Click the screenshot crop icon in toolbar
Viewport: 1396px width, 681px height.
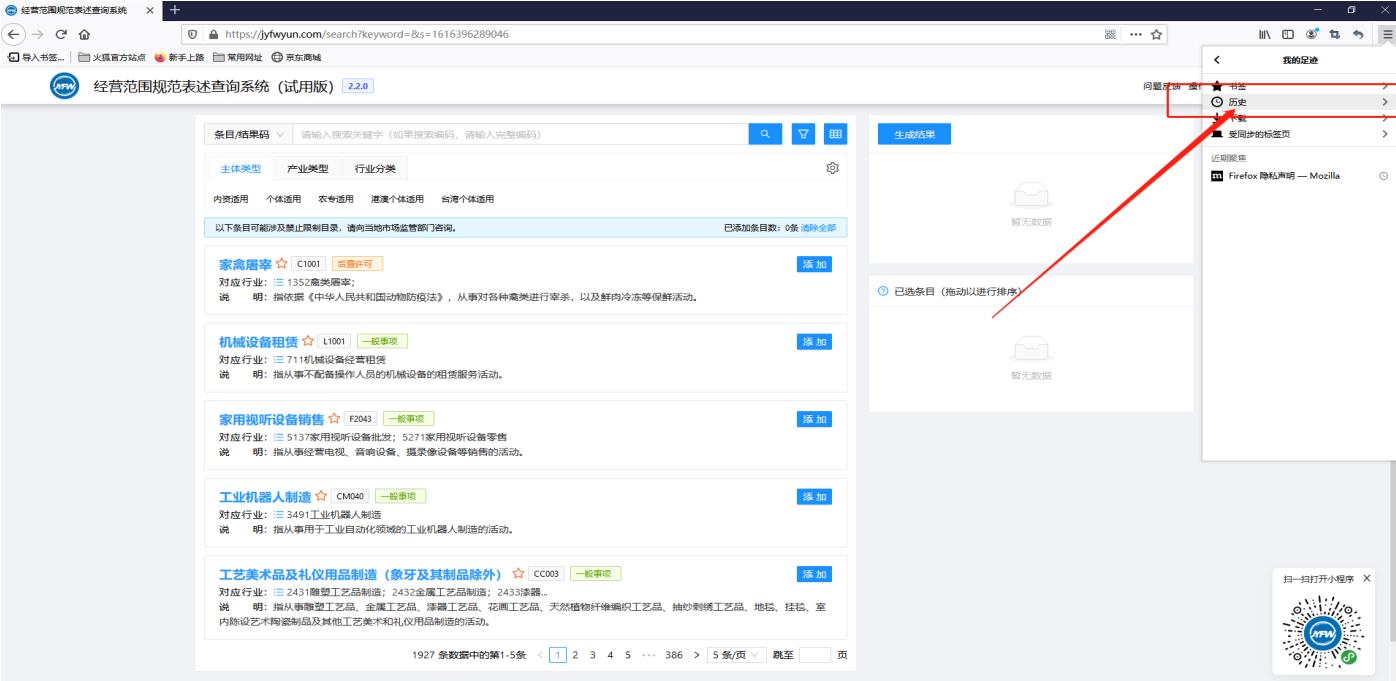(x=1335, y=33)
